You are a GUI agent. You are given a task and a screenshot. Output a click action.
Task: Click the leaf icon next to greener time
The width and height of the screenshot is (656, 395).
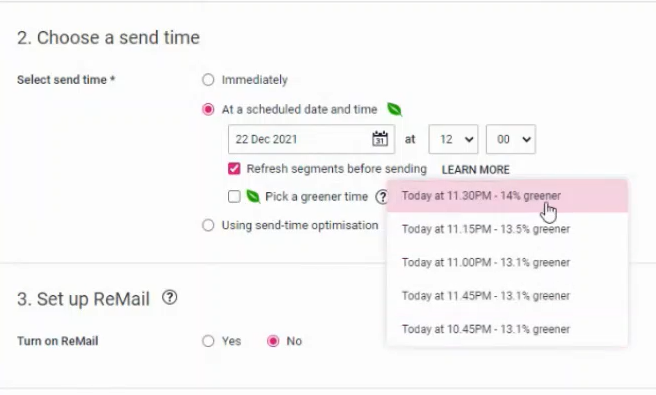pyautogui.click(x=253, y=196)
